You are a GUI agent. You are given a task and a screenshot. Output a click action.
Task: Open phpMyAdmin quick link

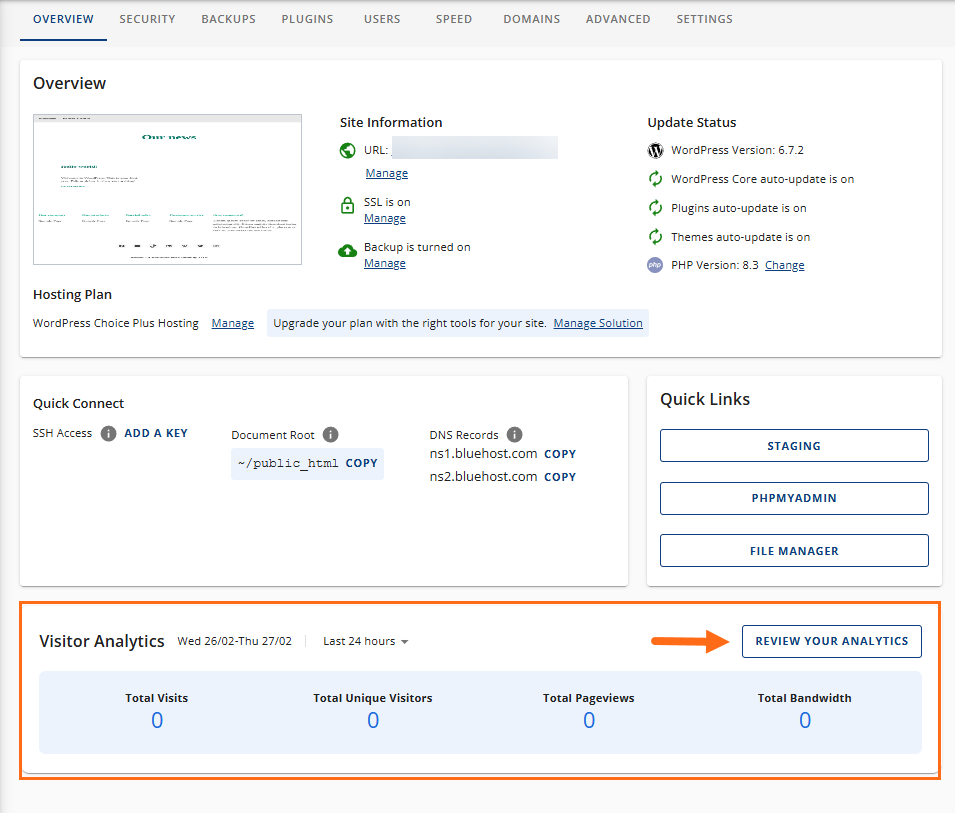click(794, 498)
